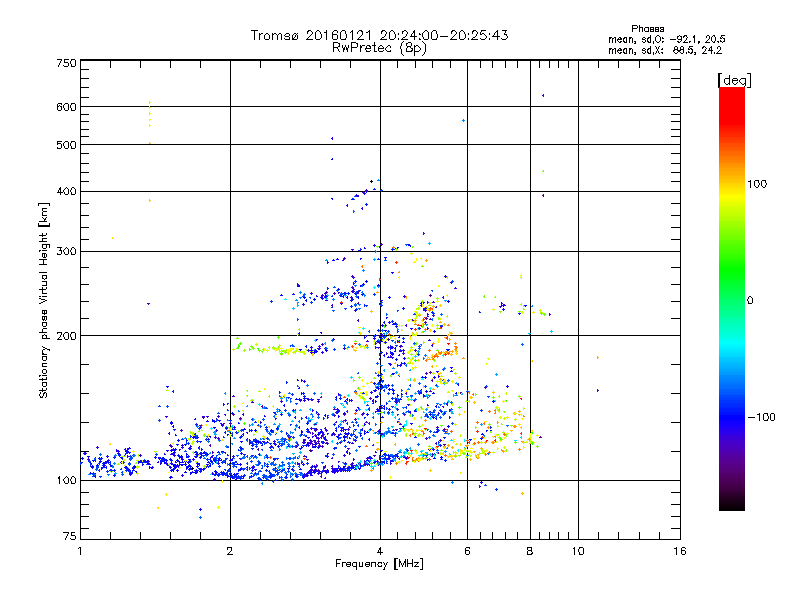Click the "Stationary phase Virtual Height [km]" axis label

pyautogui.click(x=44, y=301)
